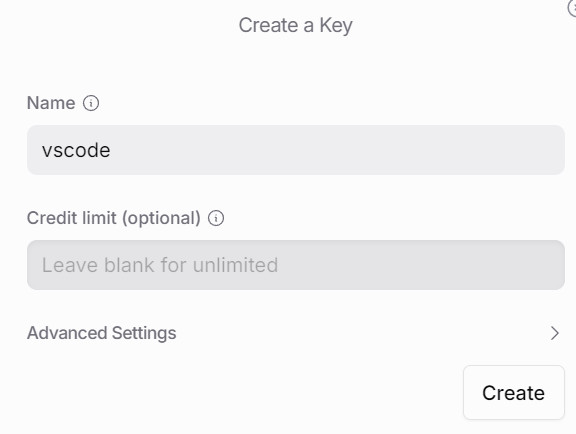The height and width of the screenshot is (434, 576).
Task: Click the "Credit limit (optional)" label
Action: pyautogui.click(x=114, y=218)
